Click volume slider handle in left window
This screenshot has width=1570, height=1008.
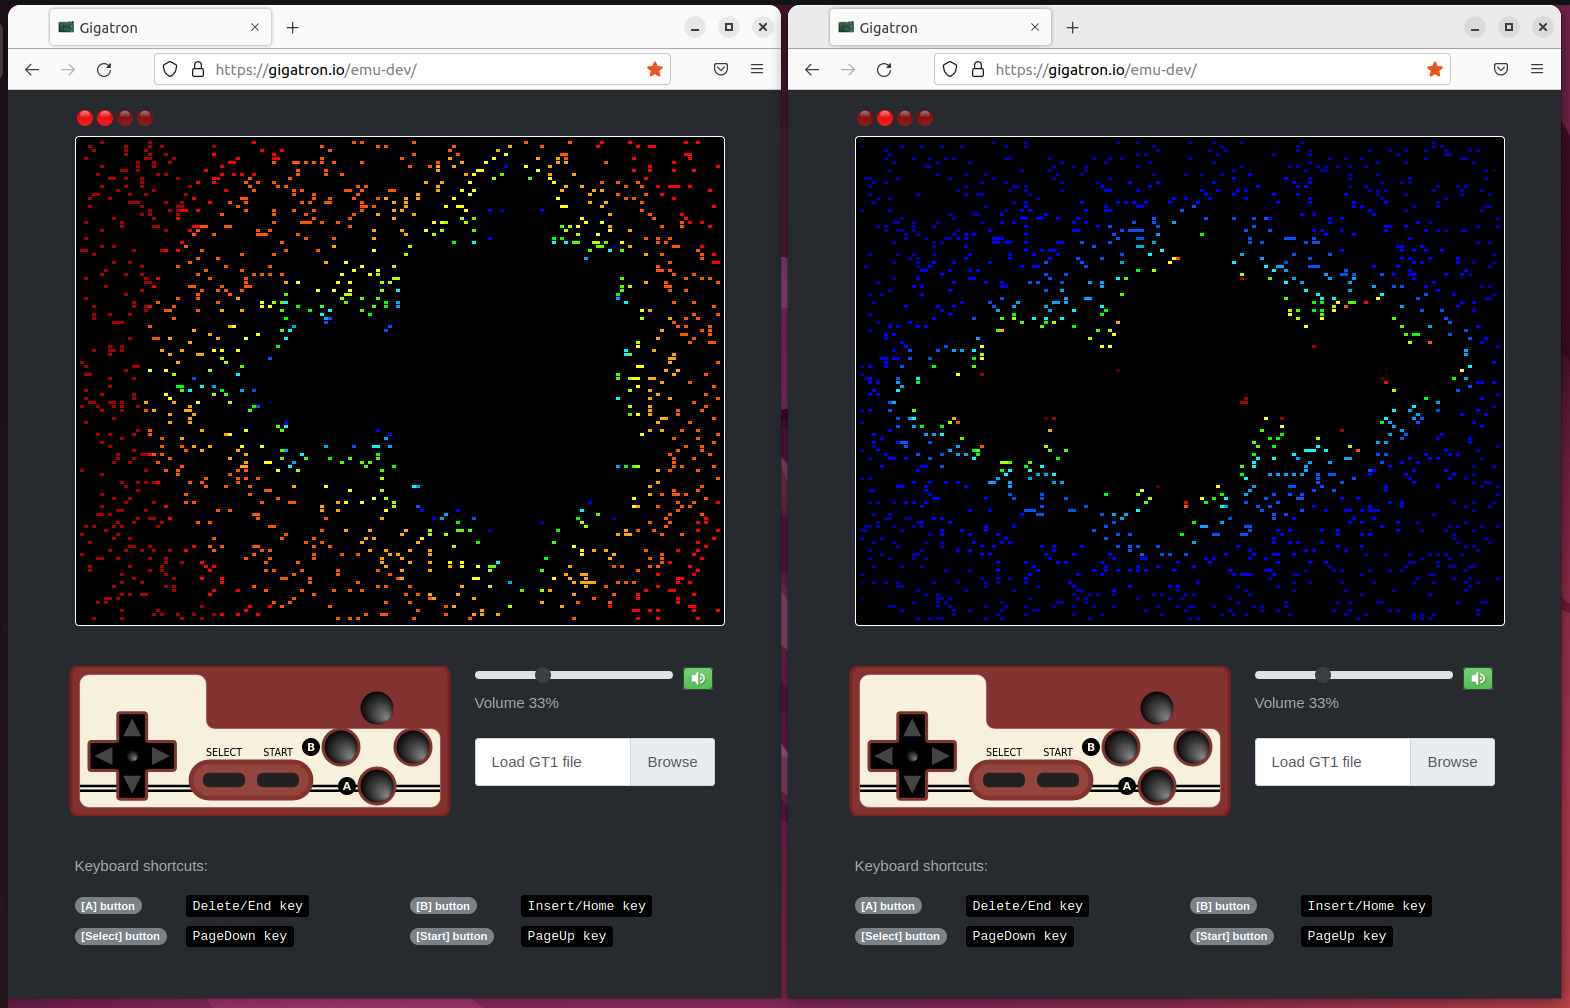pyautogui.click(x=543, y=675)
